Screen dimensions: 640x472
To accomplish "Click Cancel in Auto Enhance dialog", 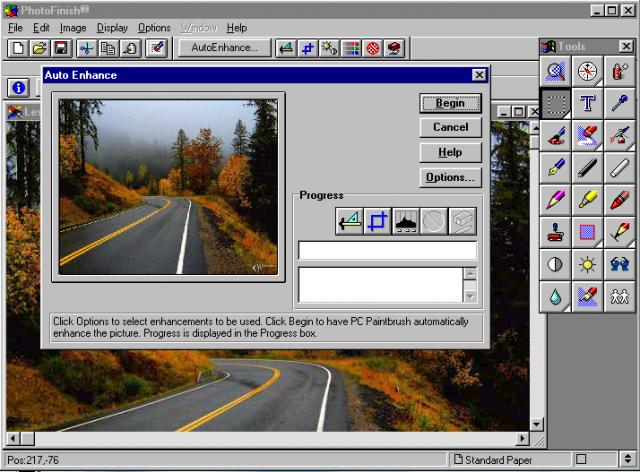I will pos(450,127).
